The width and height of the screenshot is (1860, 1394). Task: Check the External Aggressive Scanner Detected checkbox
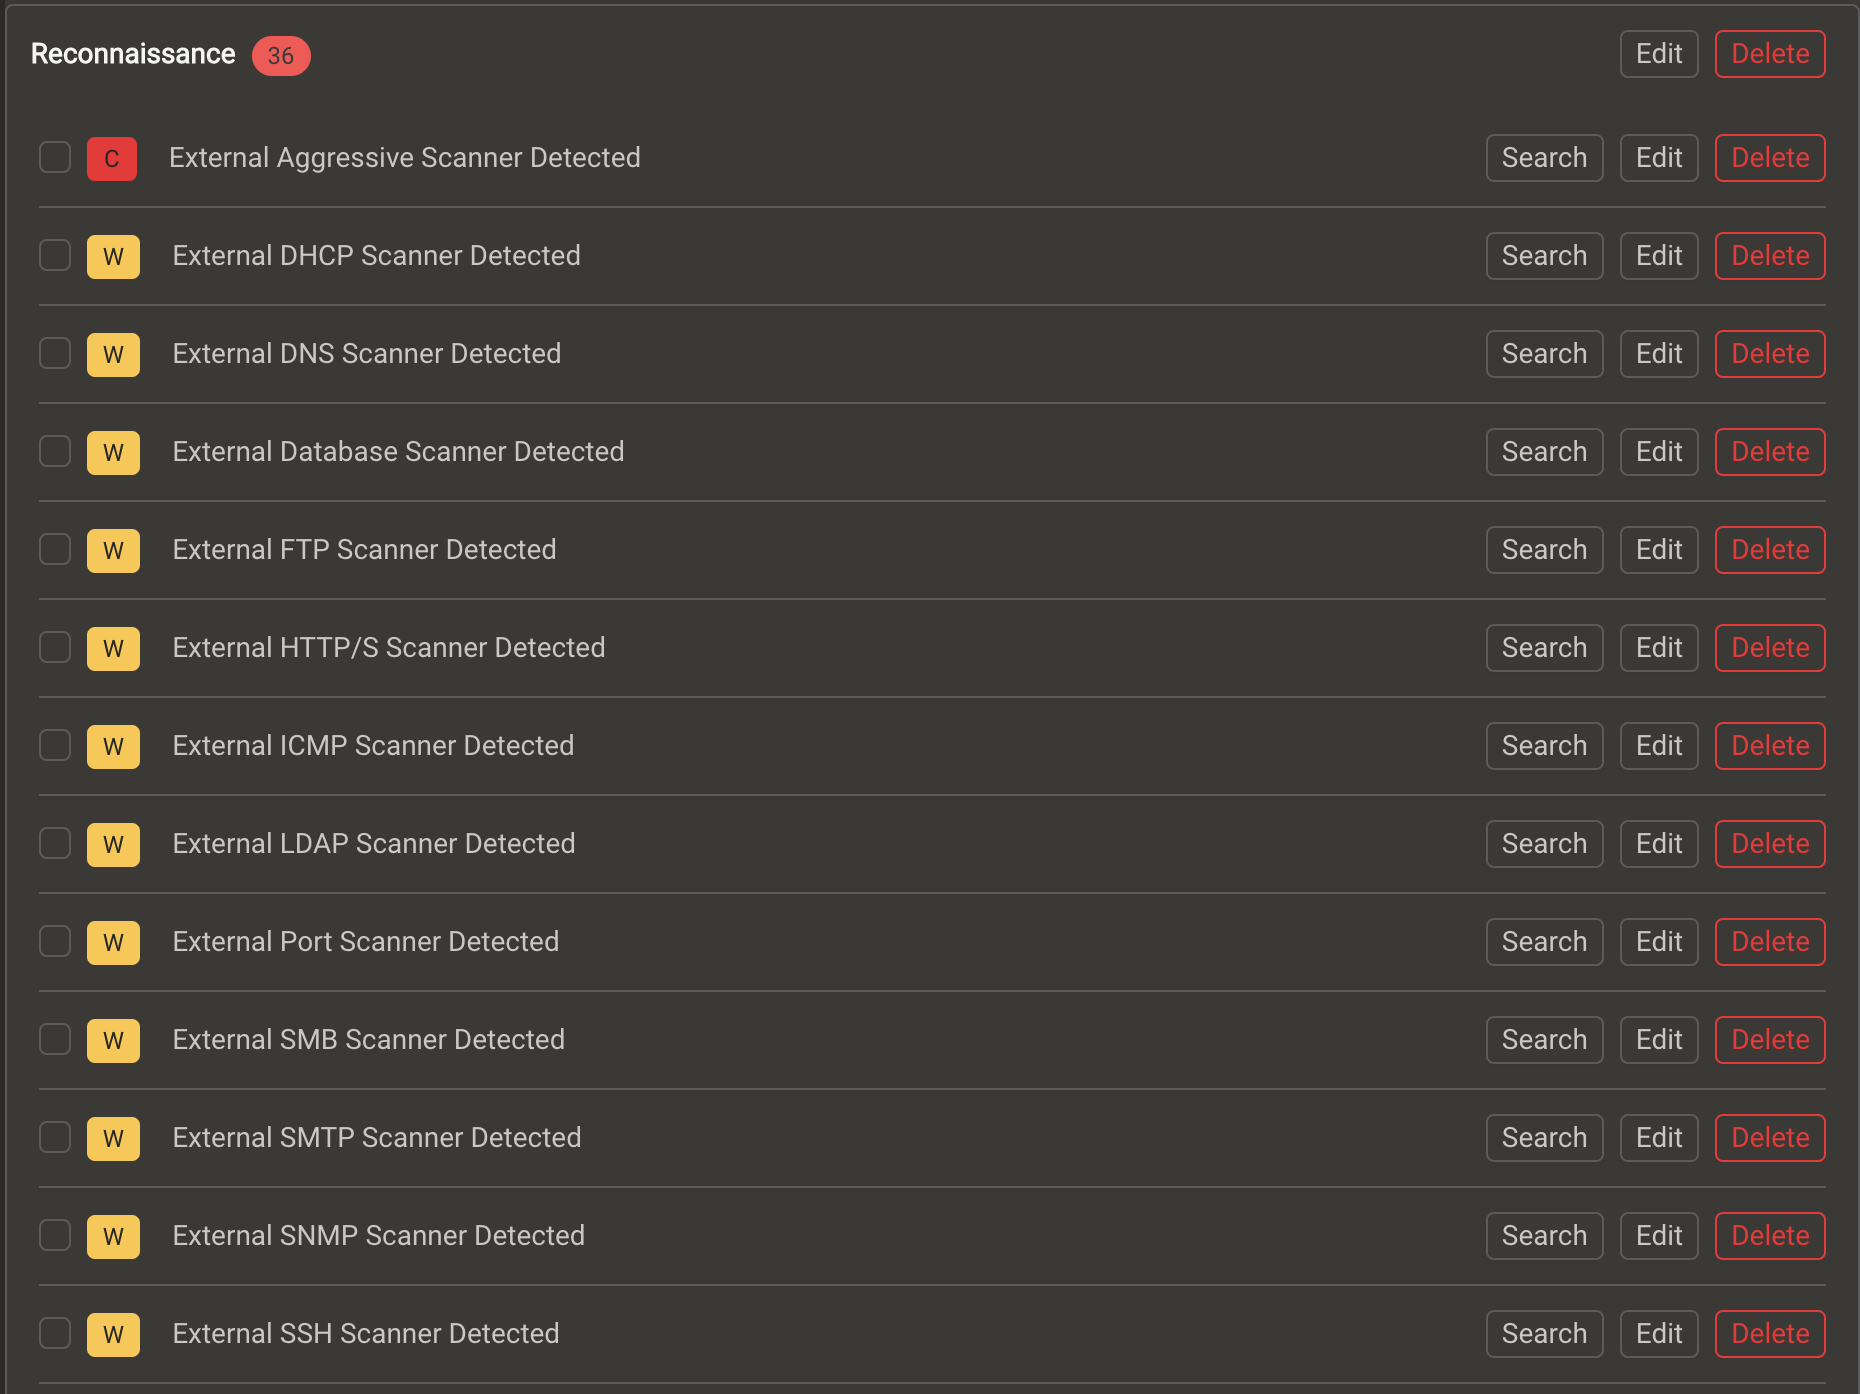(55, 157)
